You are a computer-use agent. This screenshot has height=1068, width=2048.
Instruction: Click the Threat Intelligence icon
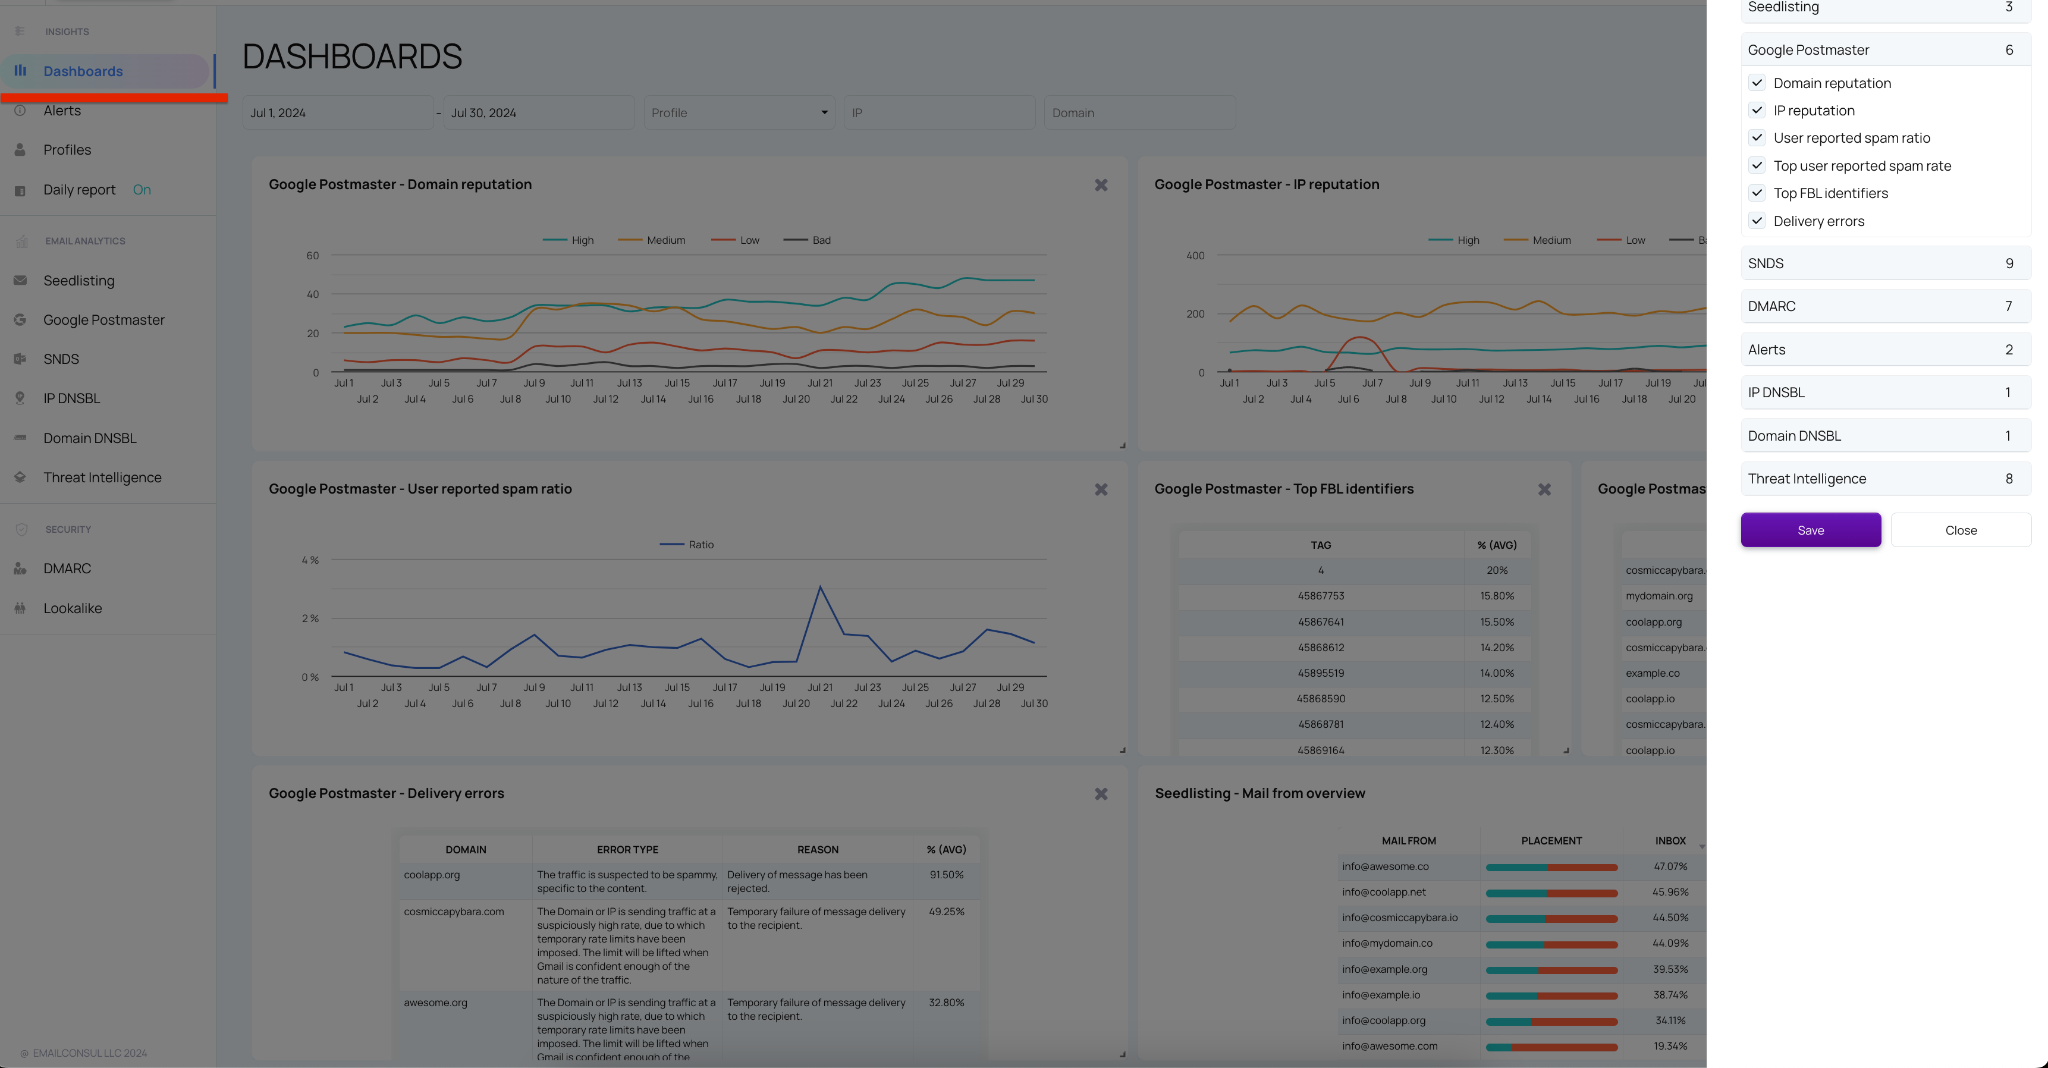pos(20,478)
